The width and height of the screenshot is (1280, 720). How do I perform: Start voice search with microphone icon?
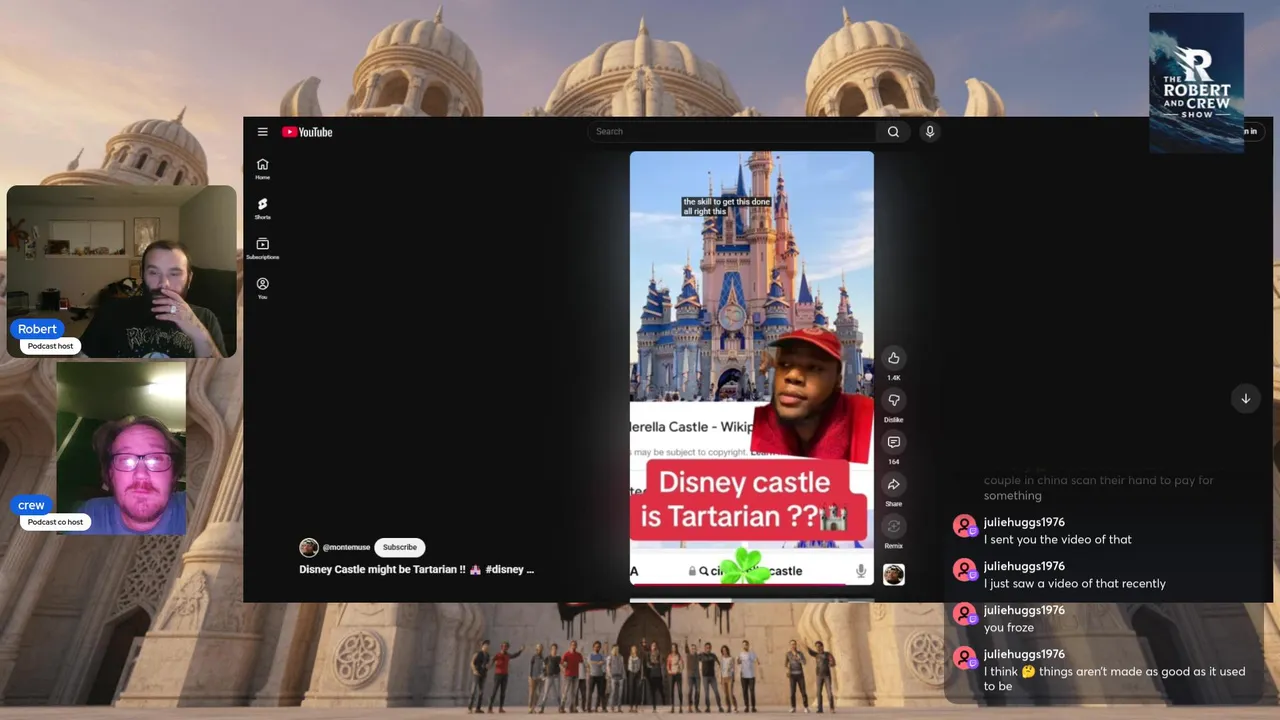point(929,132)
